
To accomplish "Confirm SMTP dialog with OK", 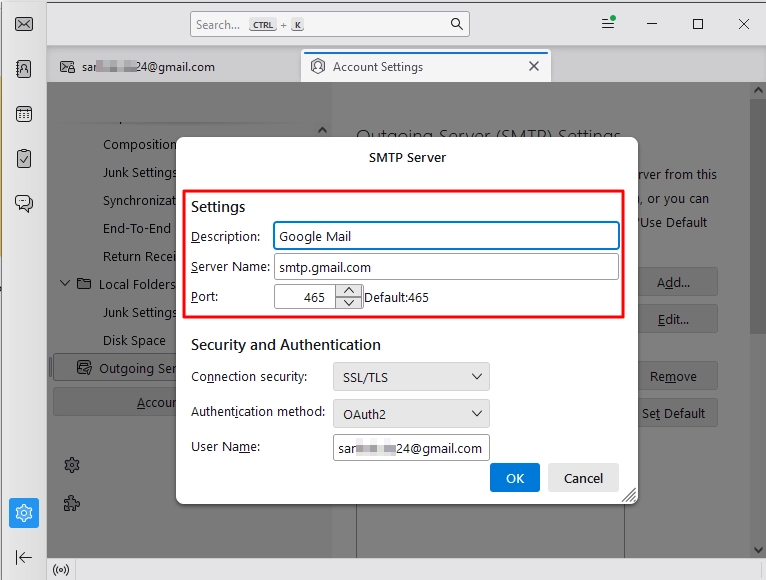I will [515, 477].
